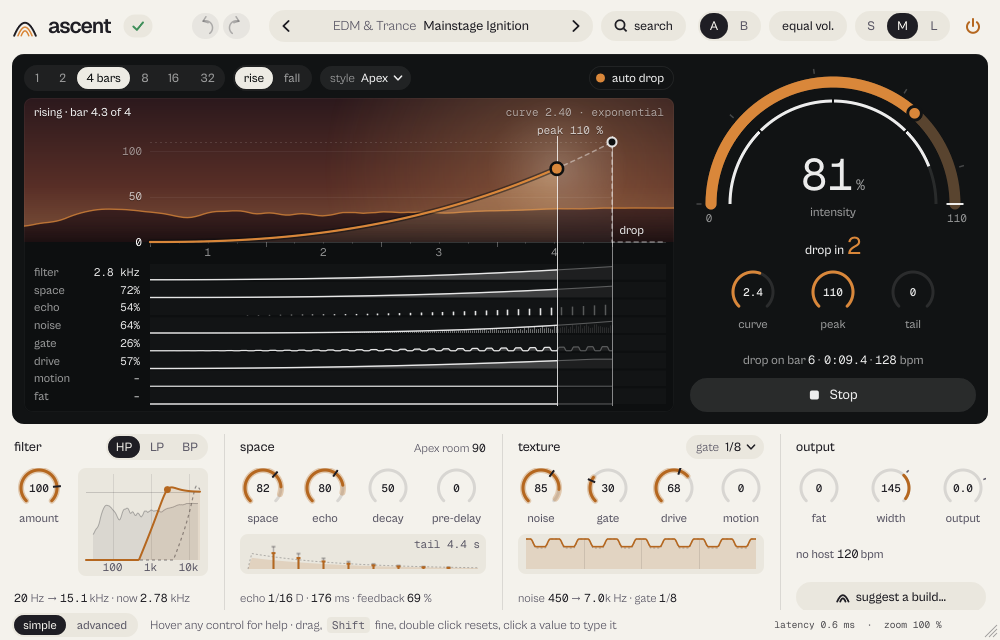Click the peak 110 knob
The height and width of the screenshot is (640, 1000).
(x=832, y=292)
